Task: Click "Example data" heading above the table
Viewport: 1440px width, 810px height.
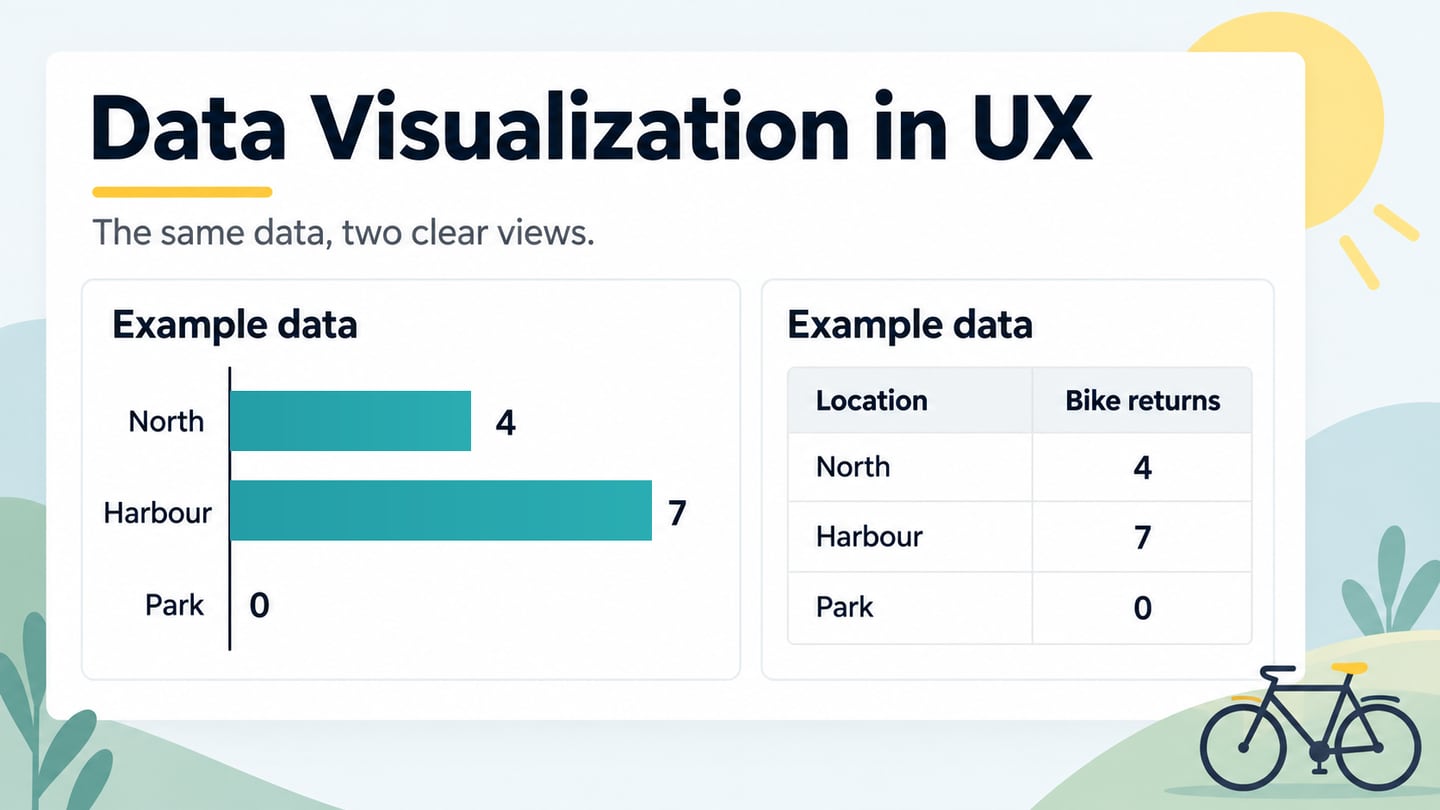Action: click(910, 325)
